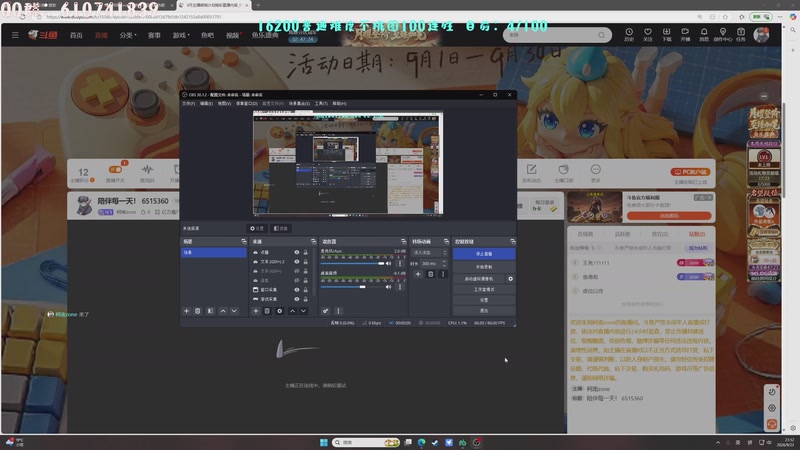Open advanced audio properties in OBS mixer
The height and width of the screenshot is (450, 800).
[x=326, y=311]
